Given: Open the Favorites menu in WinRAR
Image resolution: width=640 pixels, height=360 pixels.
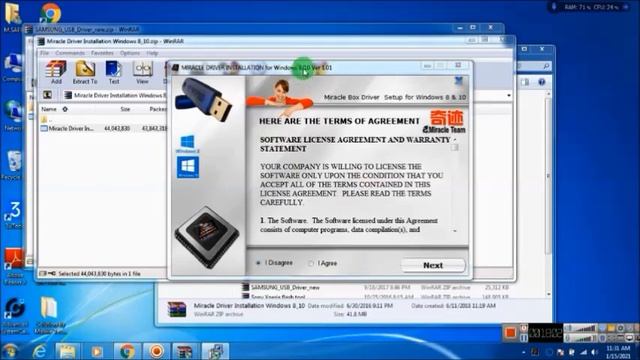Looking at the screenshot, I should 102,53.
